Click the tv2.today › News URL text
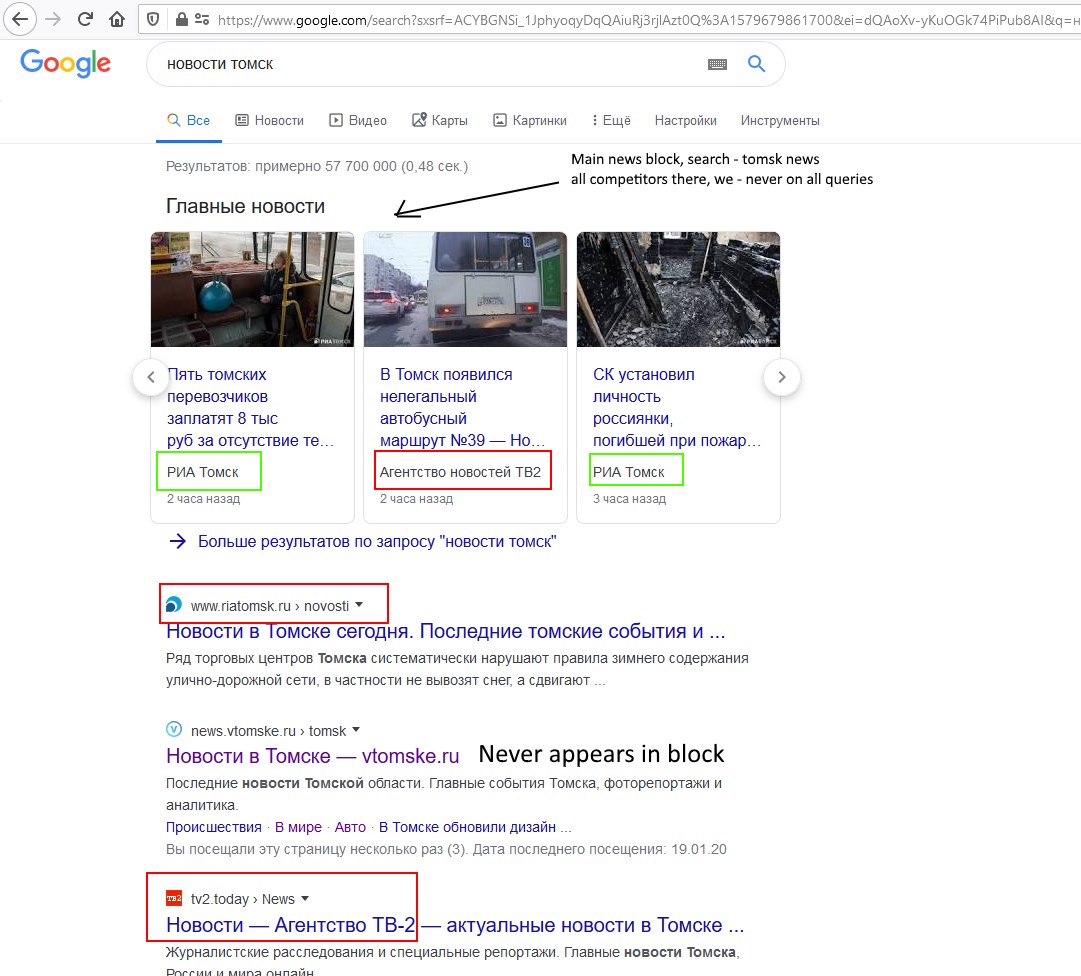1081x976 pixels. pos(243,899)
